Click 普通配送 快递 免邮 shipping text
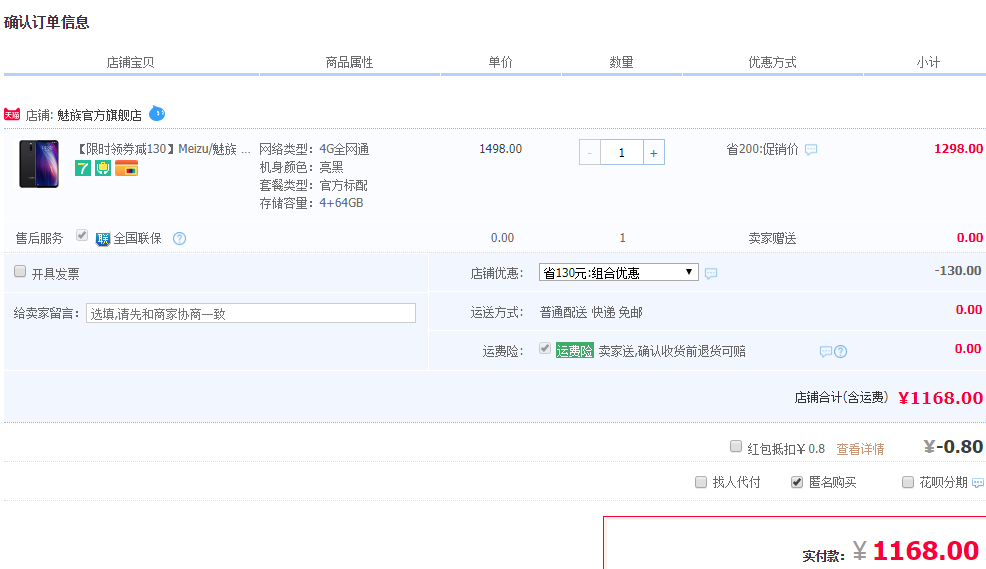Viewport: 986px width, 569px height. [x=591, y=312]
